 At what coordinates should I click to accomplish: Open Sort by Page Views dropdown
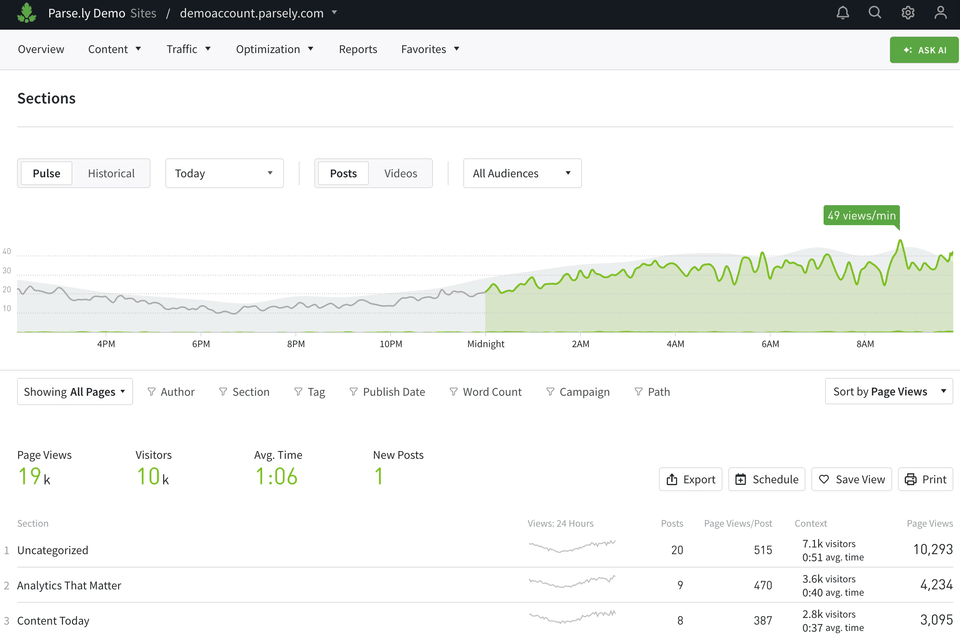(889, 392)
